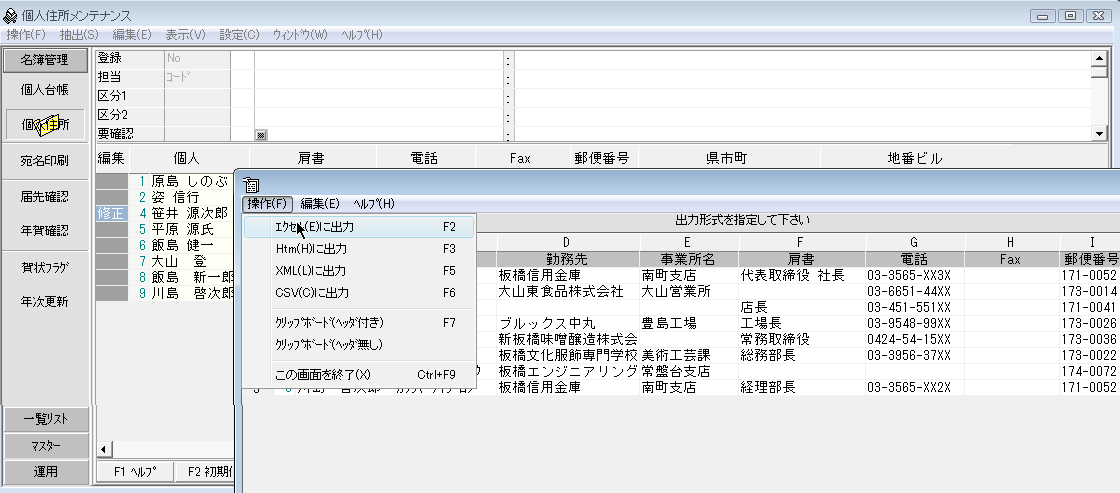This screenshot has height=493, width=1120.
Task: Click up arrow of top panel scrollbar
Action: 1100,58
